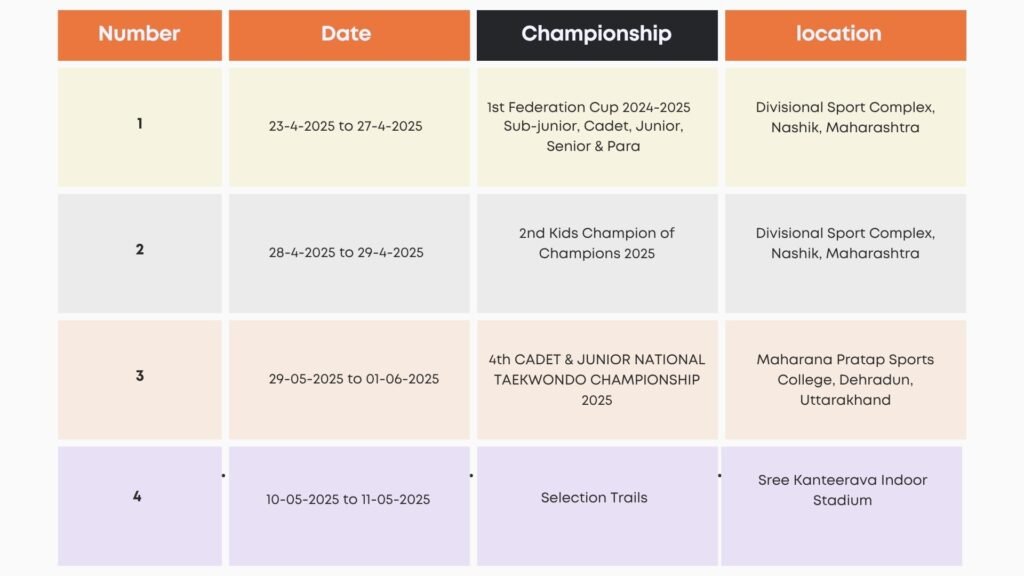This screenshot has height=576, width=1024.
Task: Select the date 29-05-2025 to 01-06-2025
Action: coord(354,379)
